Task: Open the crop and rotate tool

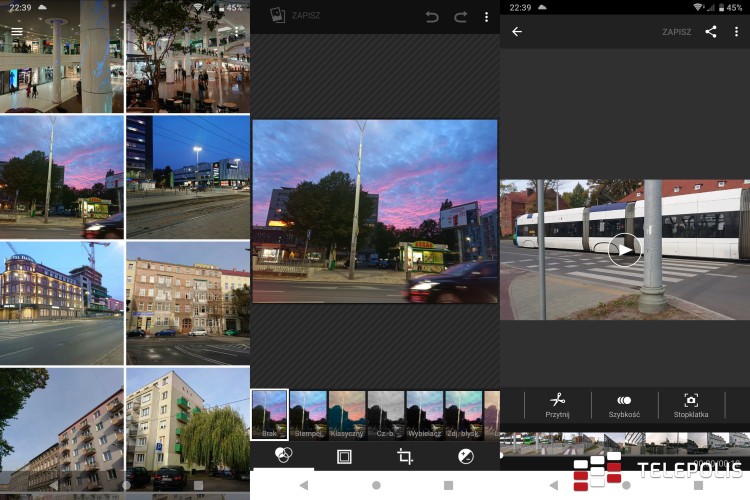Action: click(x=405, y=456)
